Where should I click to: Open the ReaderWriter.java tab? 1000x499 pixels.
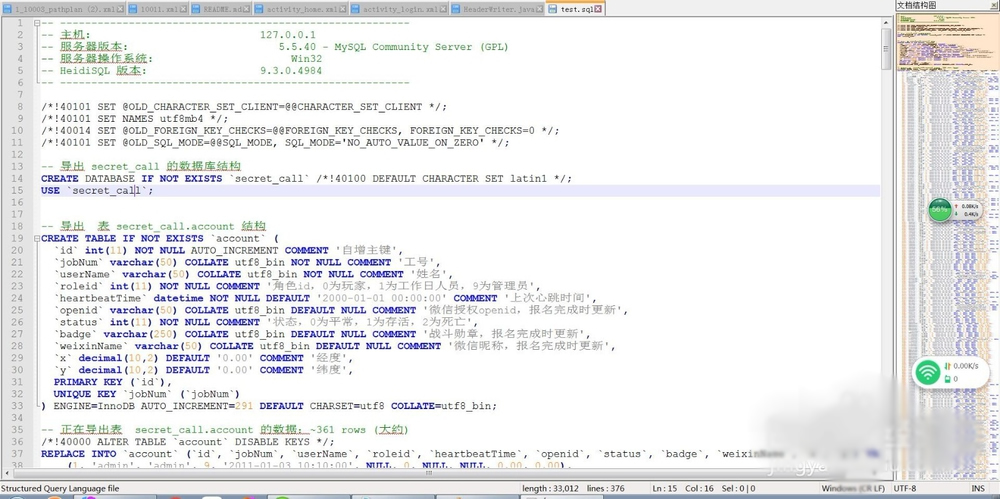497,9
